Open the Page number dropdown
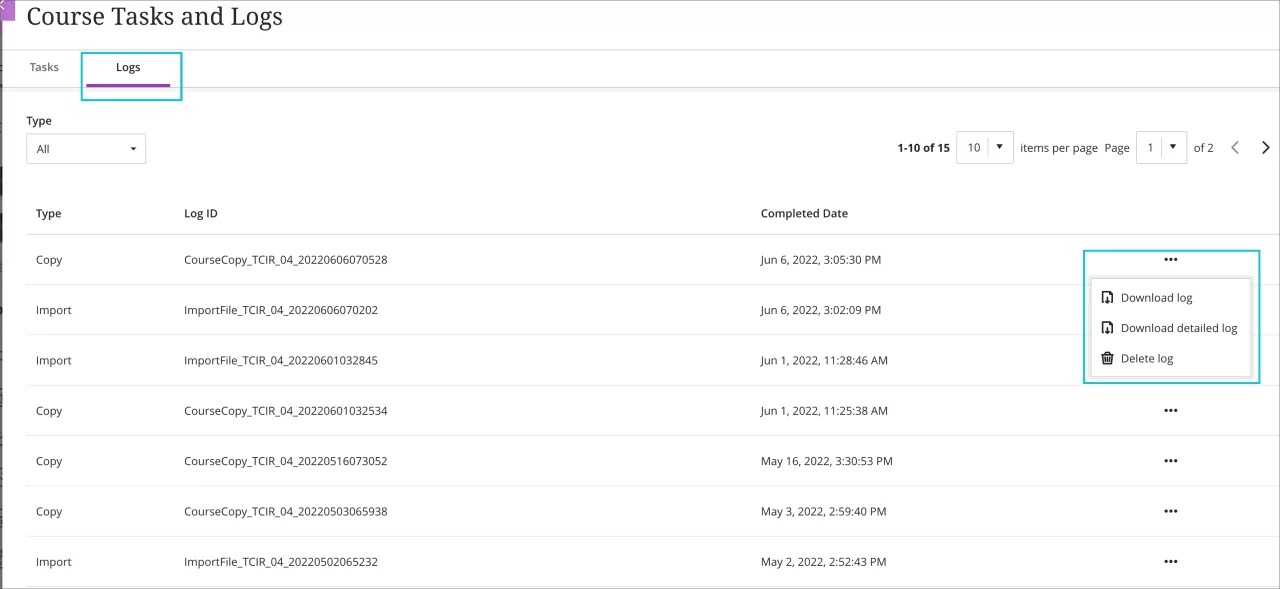1280x589 pixels. [1161, 147]
